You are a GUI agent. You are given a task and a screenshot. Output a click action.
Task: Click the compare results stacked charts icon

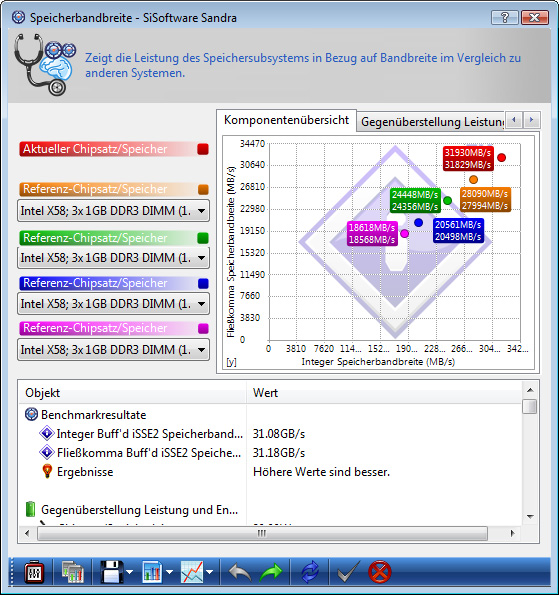click(x=72, y=572)
